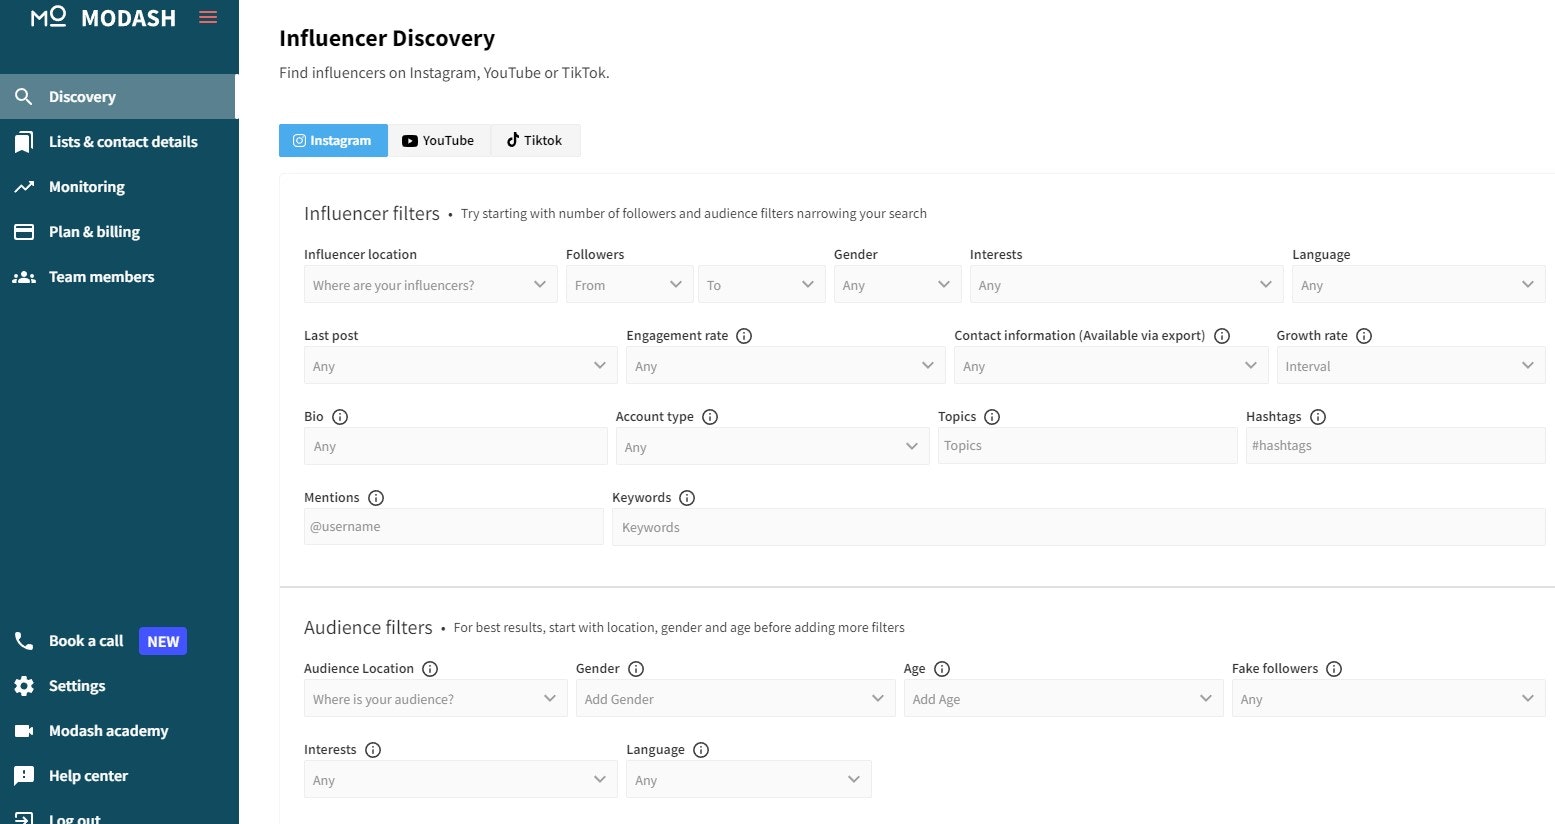Select the Discovery magnifier icon in sidebar
This screenshot has width=1555, height=824.
25,96
